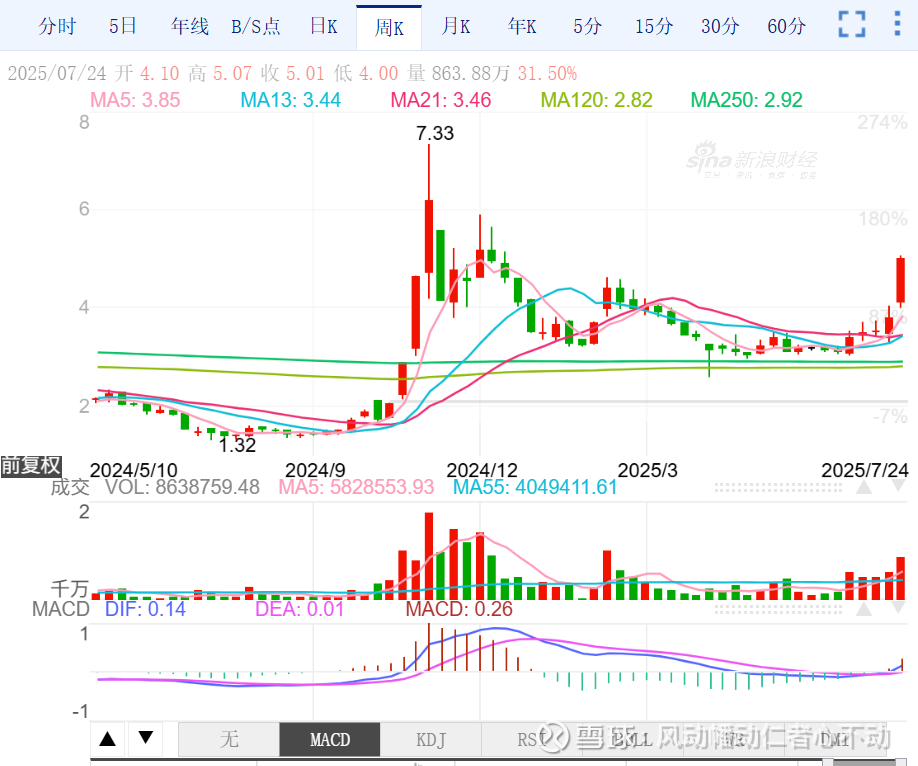Click the black down arrow beside indicator tabs
Viewport: 918px width, 766px height.
pyautogui.click(x=145, y=738)
